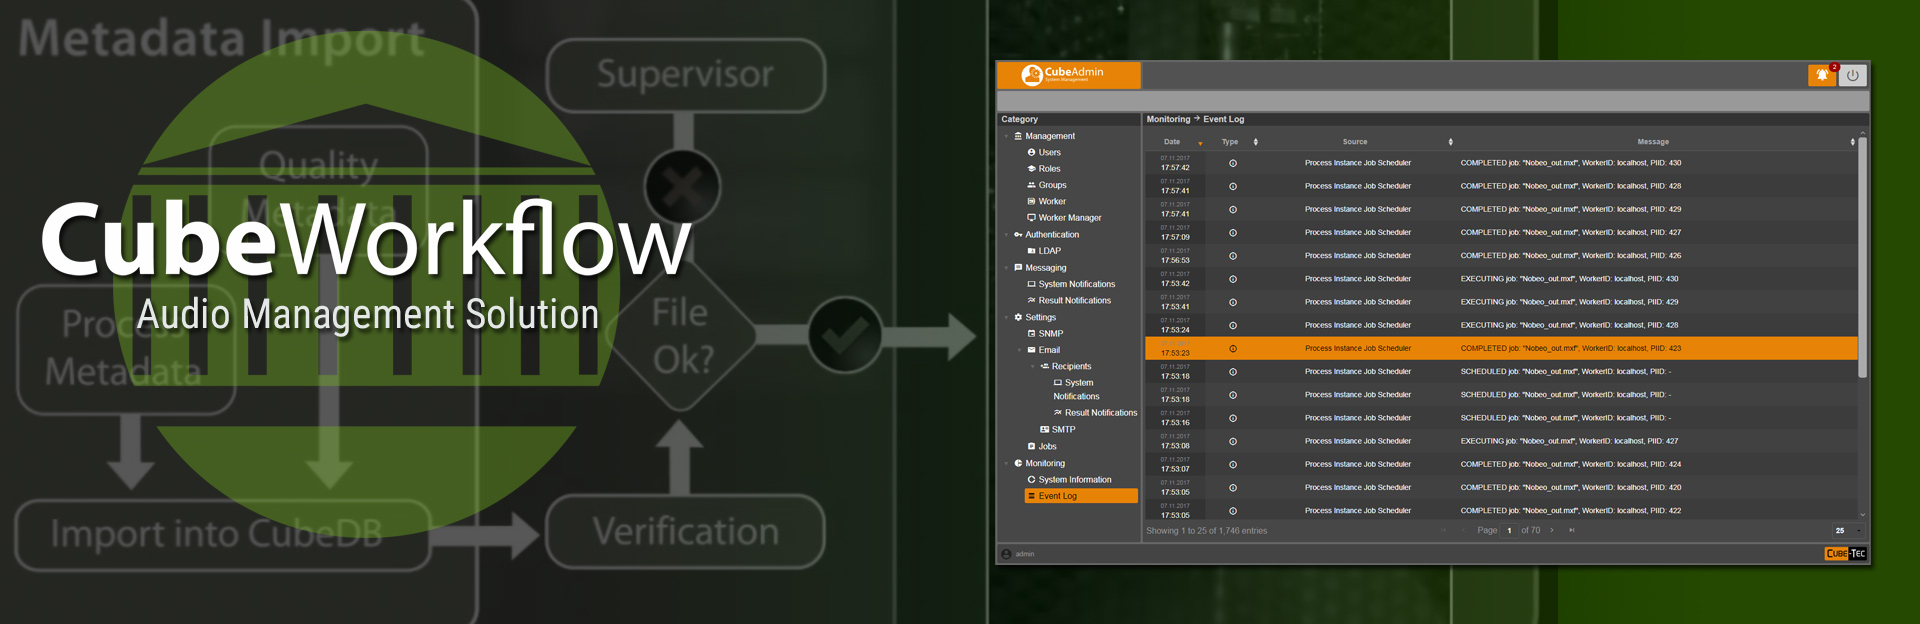Click the event log vertical scrollbar

1862,260
